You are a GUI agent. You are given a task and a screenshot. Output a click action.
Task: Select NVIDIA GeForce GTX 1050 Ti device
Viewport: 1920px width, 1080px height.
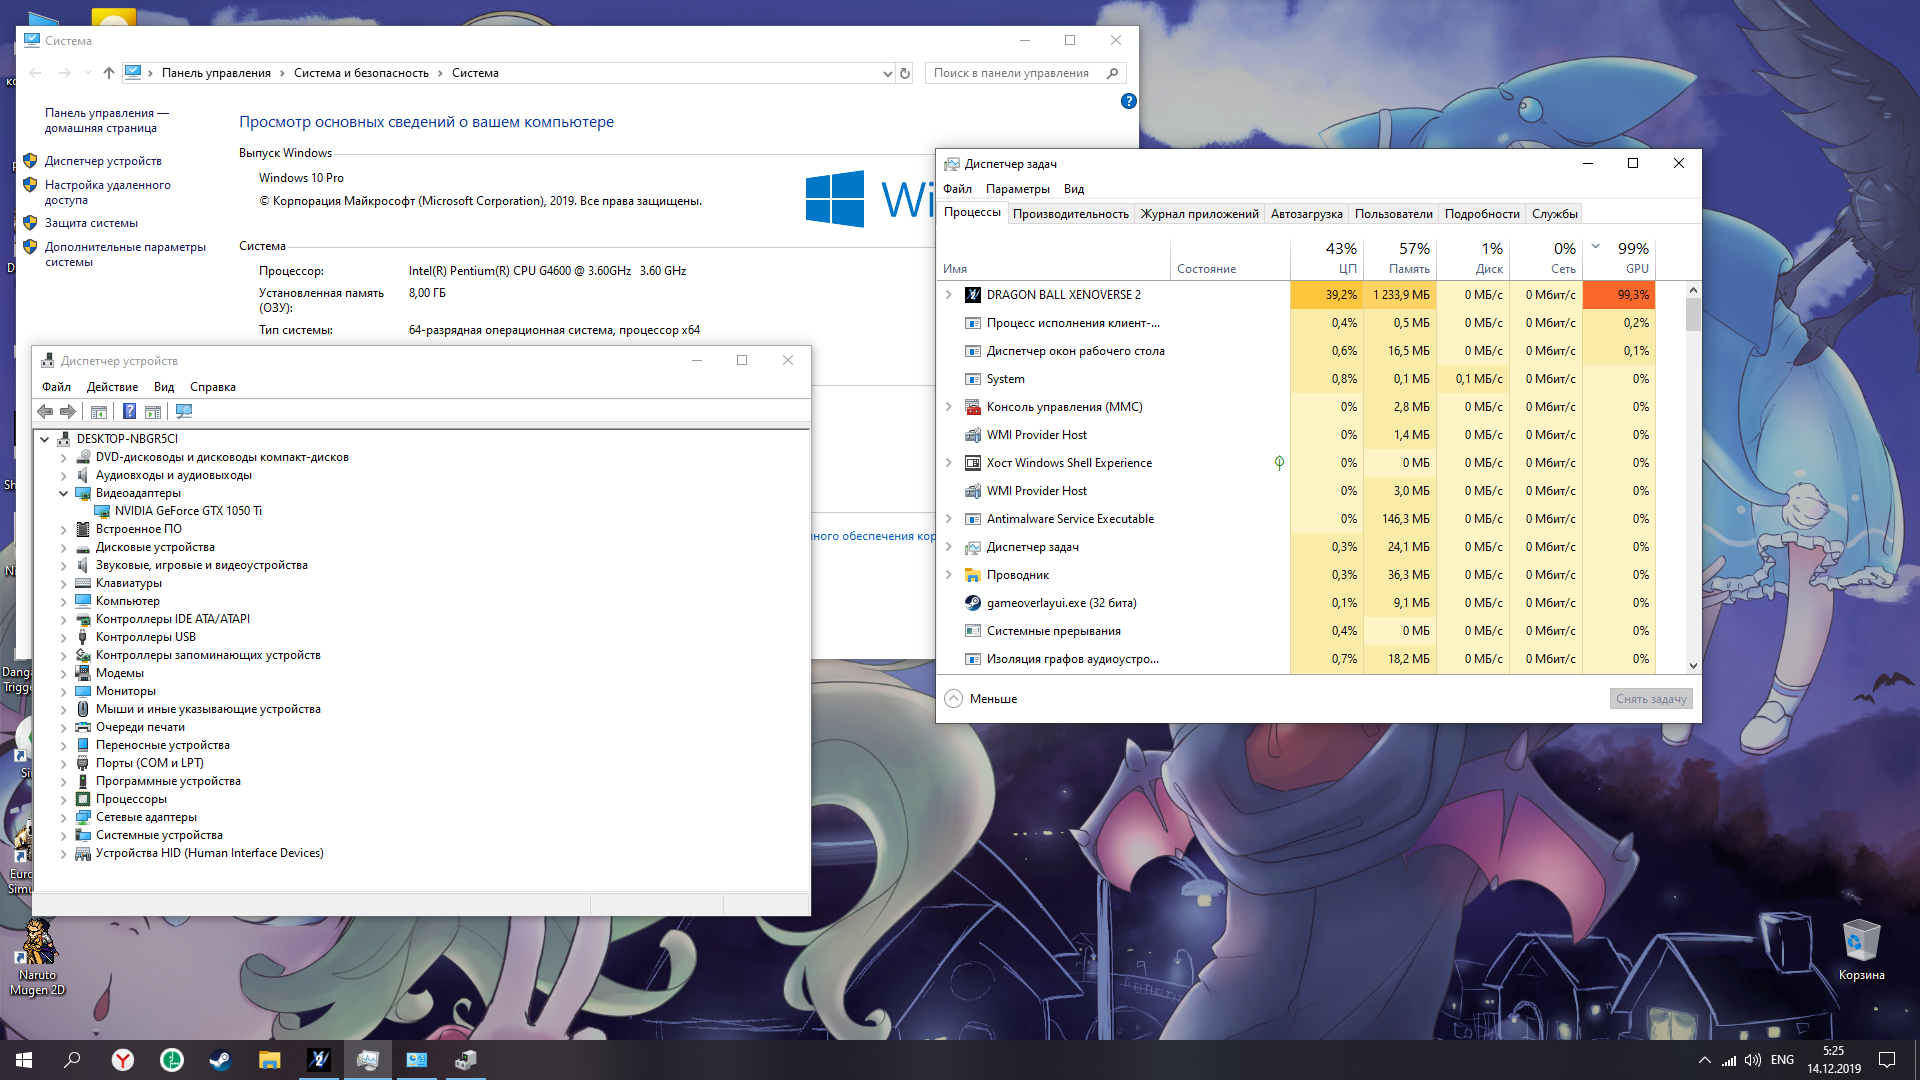pos(188,511)
